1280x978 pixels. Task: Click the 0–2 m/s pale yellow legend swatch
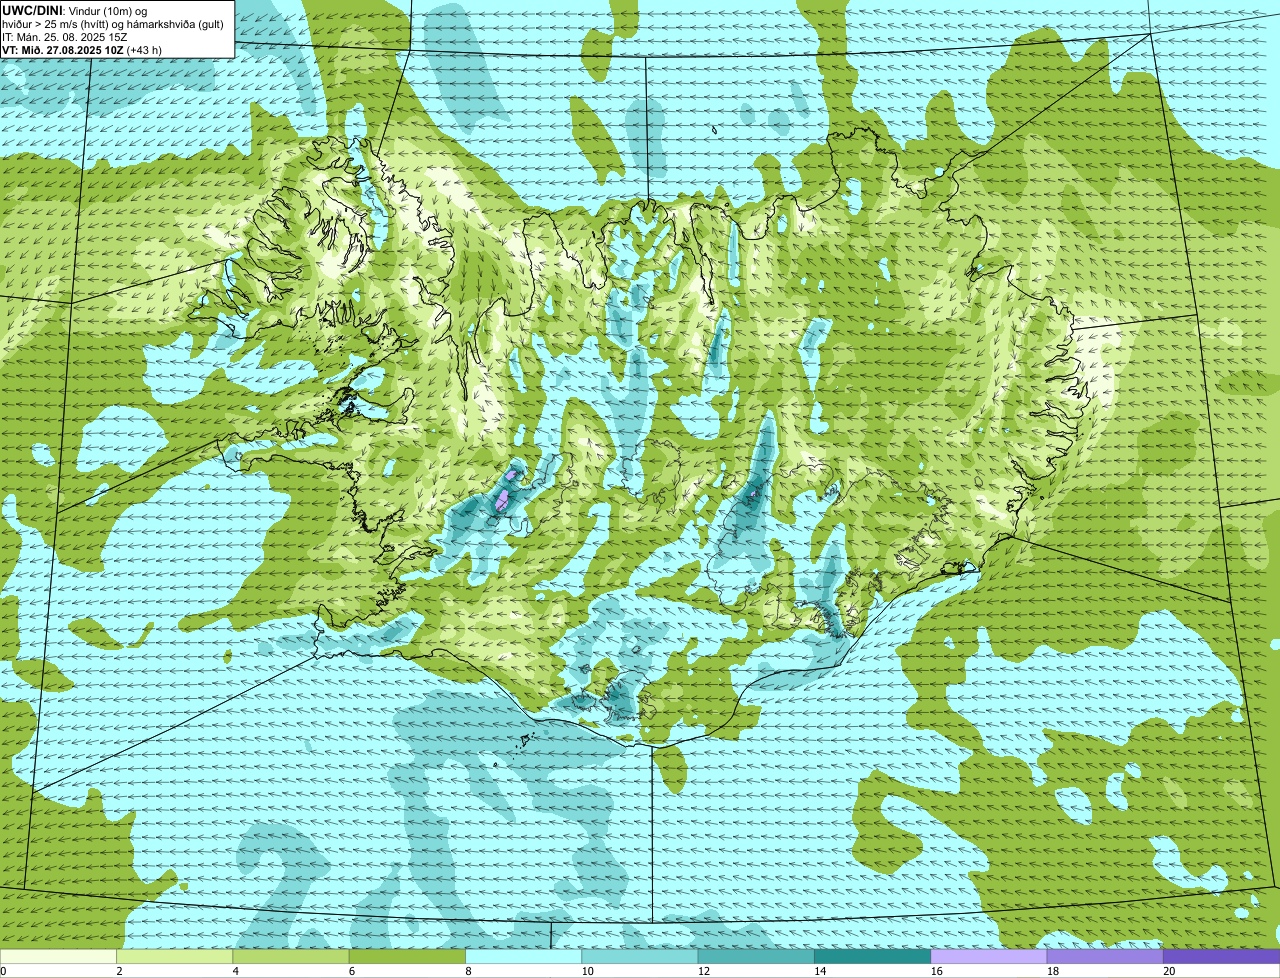58,956
